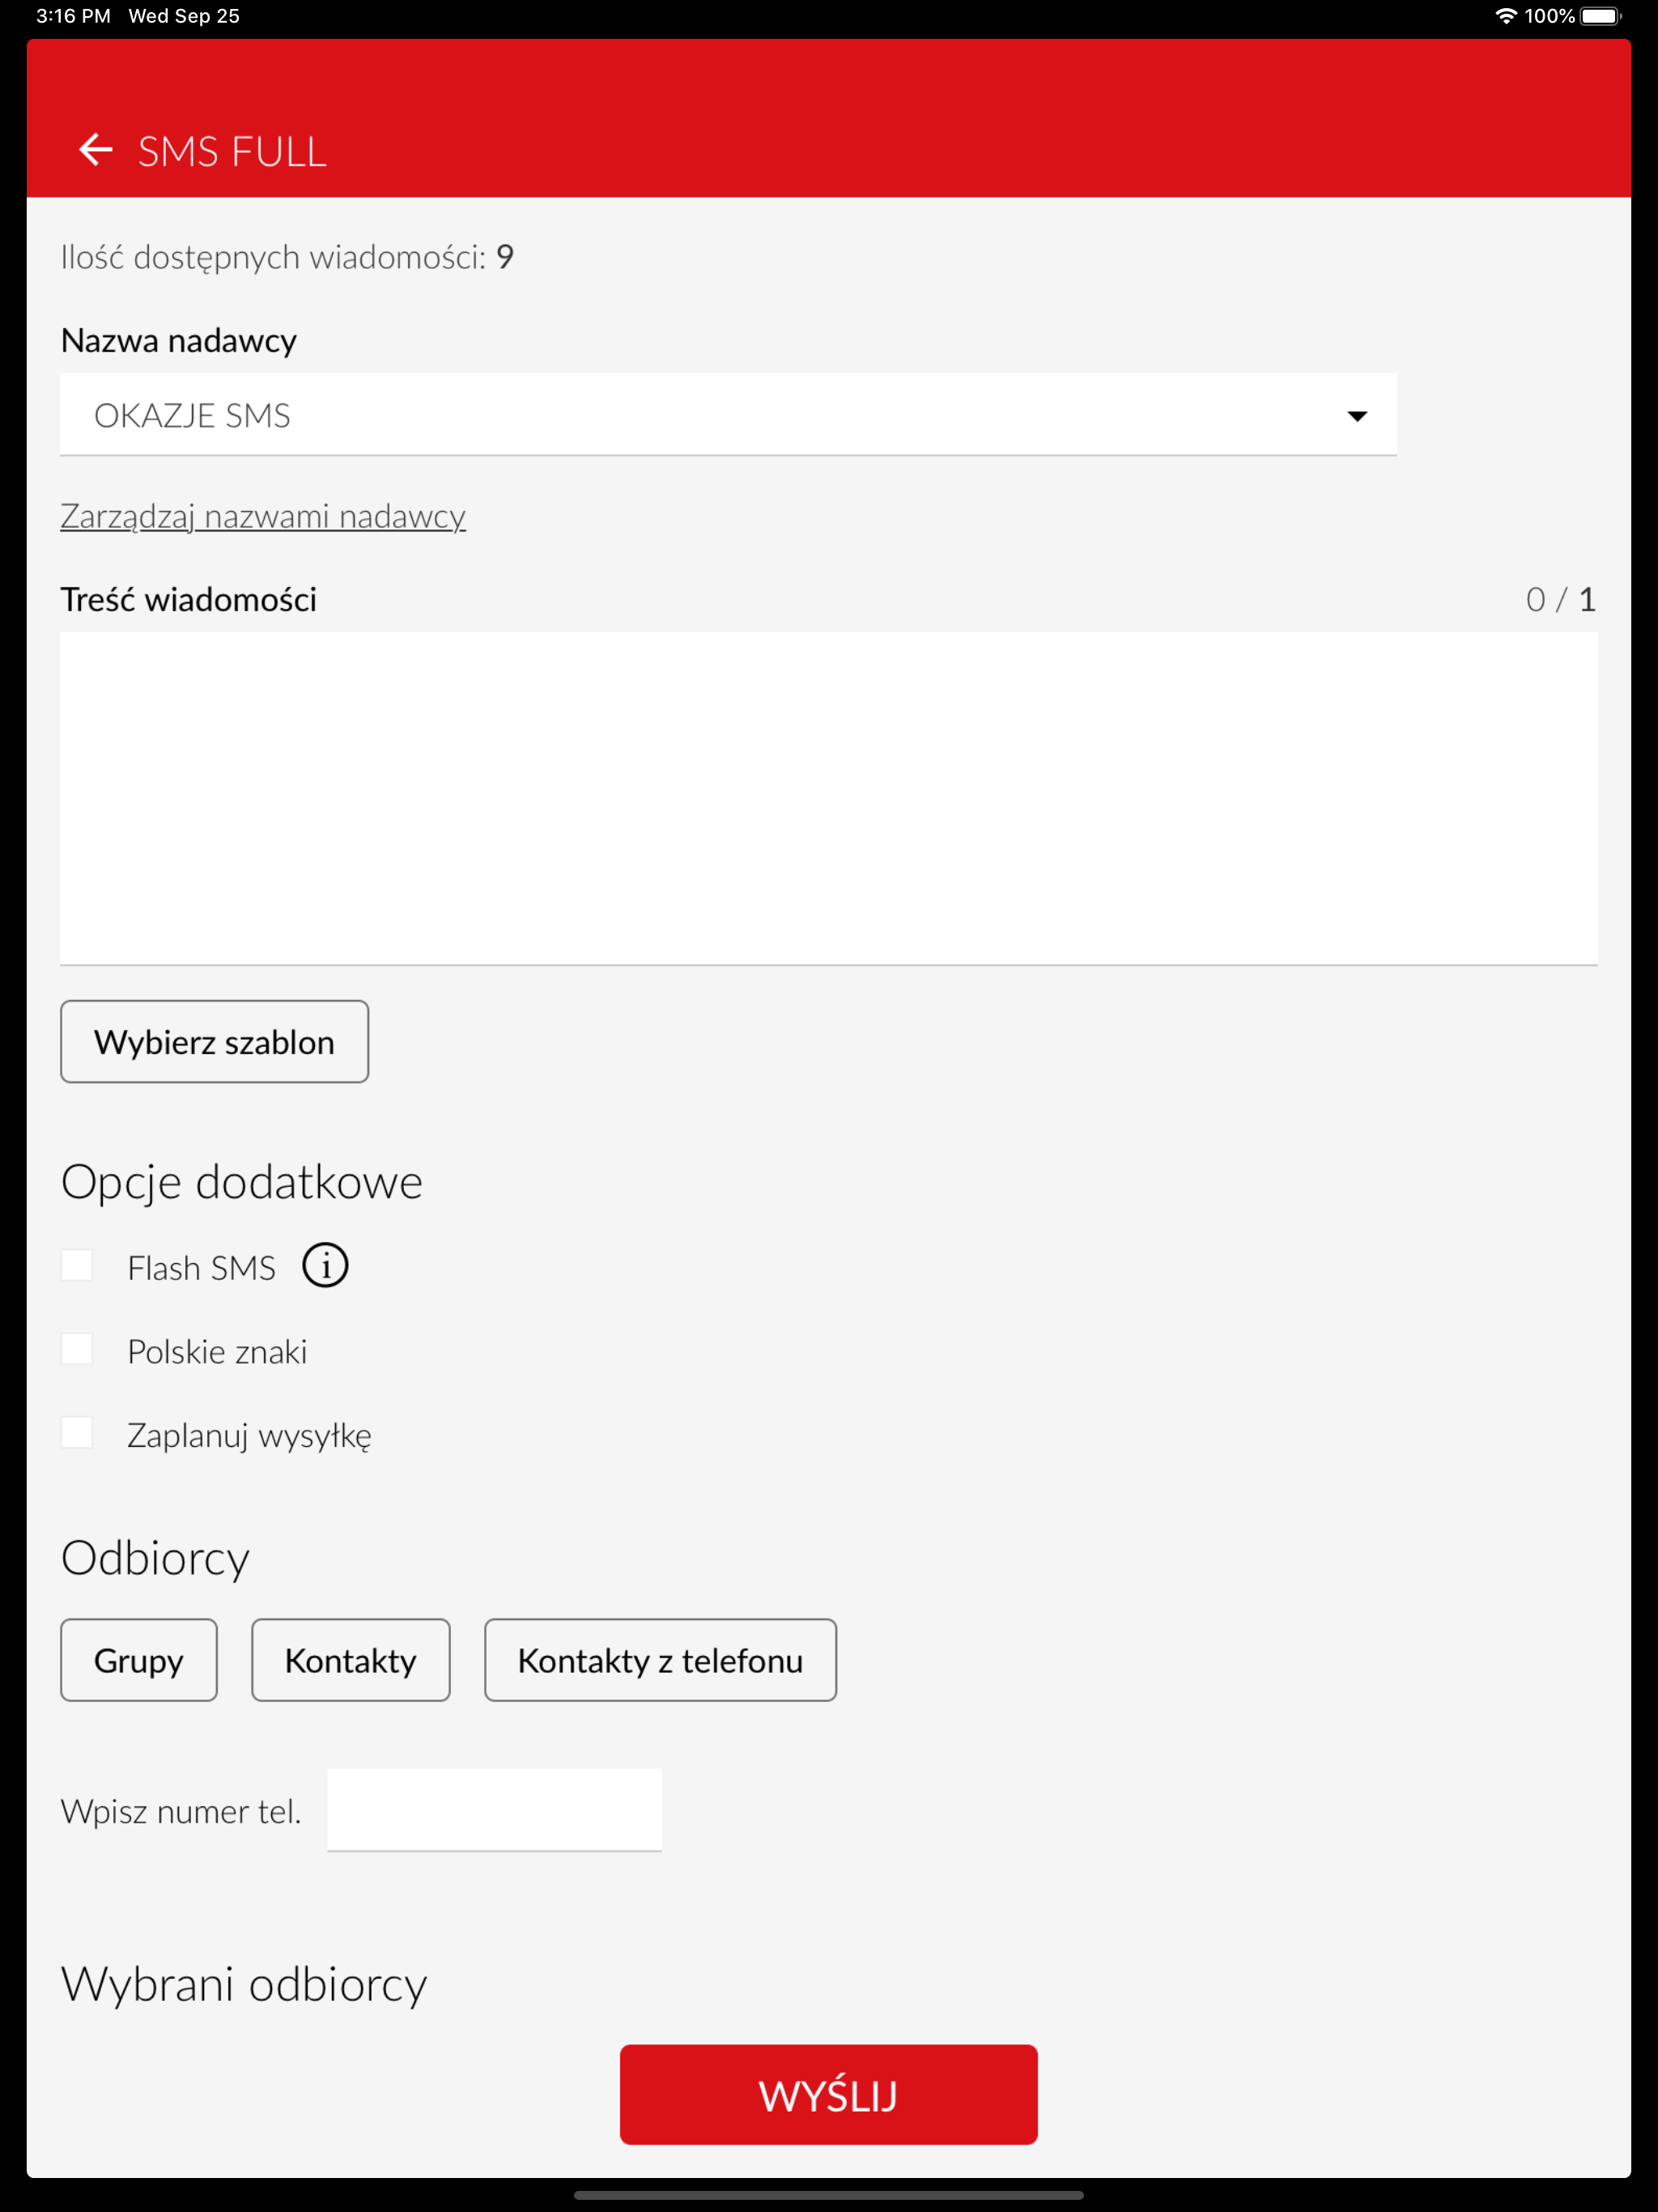Click the 3:16 PM clock
Screen dimensions: 1658x2212
point(73,16)
